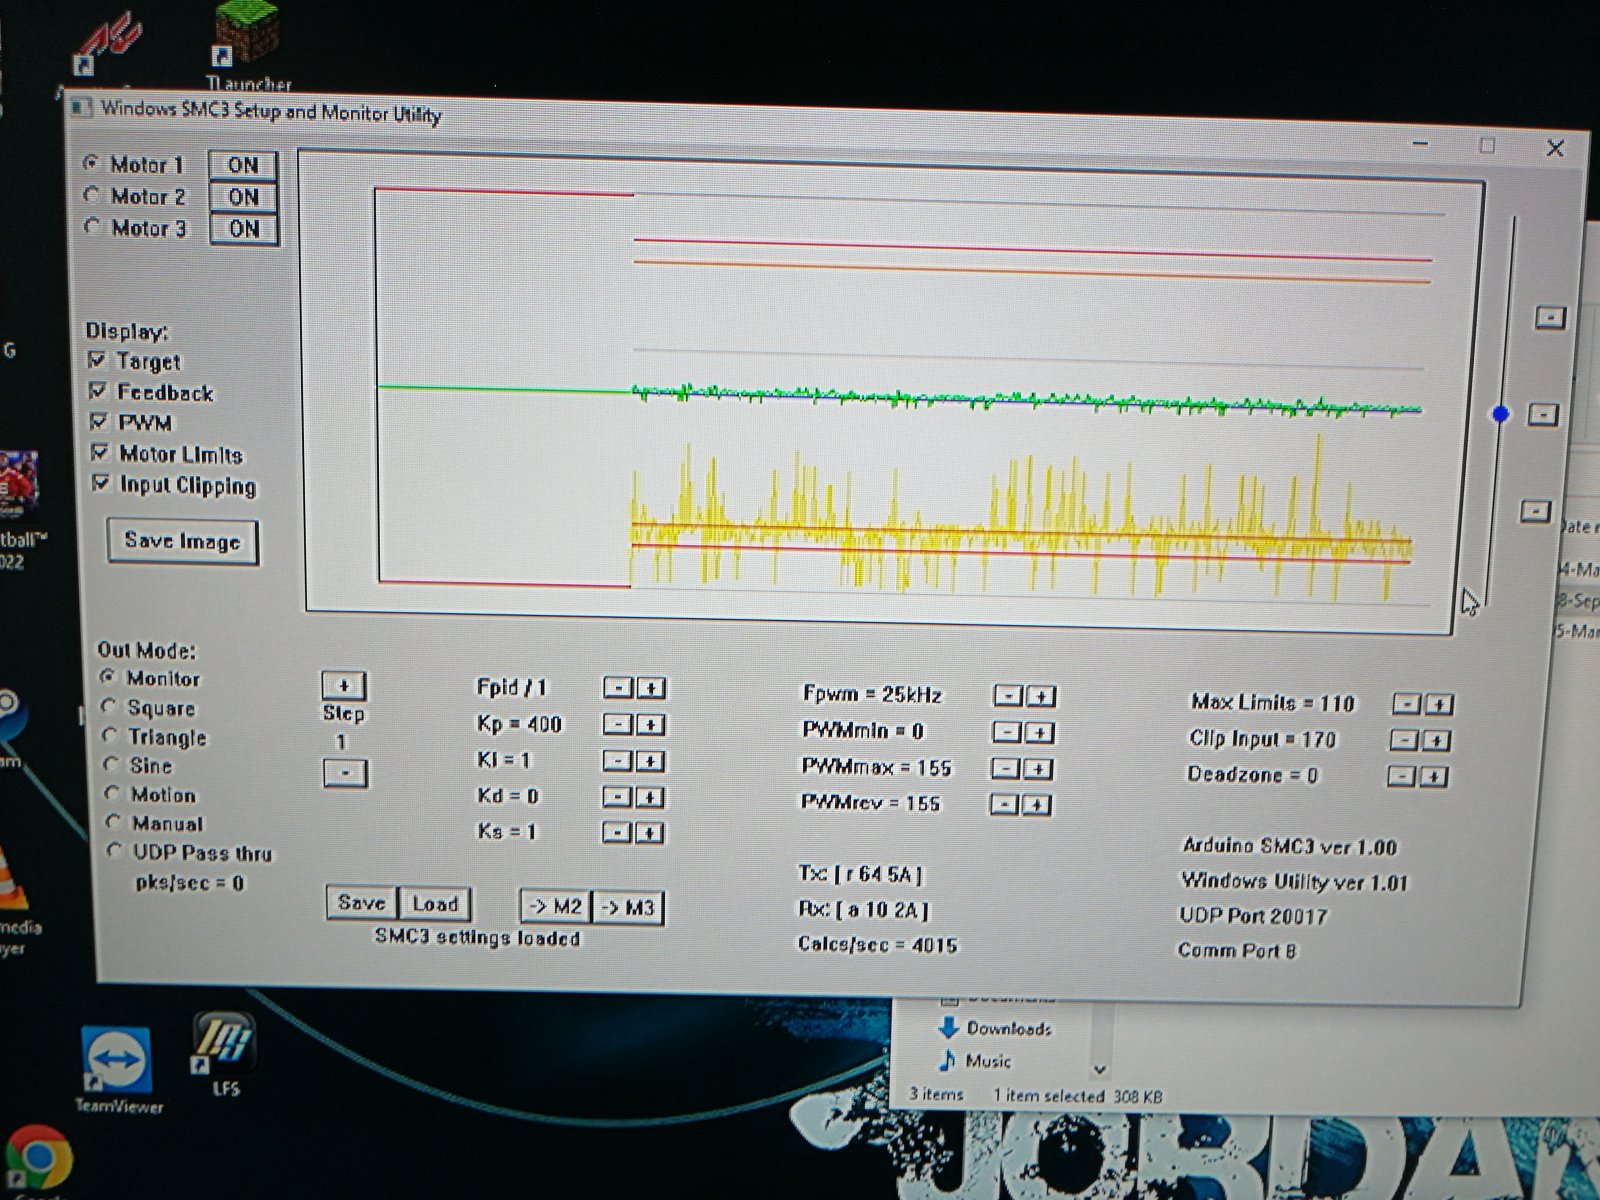Uncheck the Feedback display checkbox

coord(98,391)
